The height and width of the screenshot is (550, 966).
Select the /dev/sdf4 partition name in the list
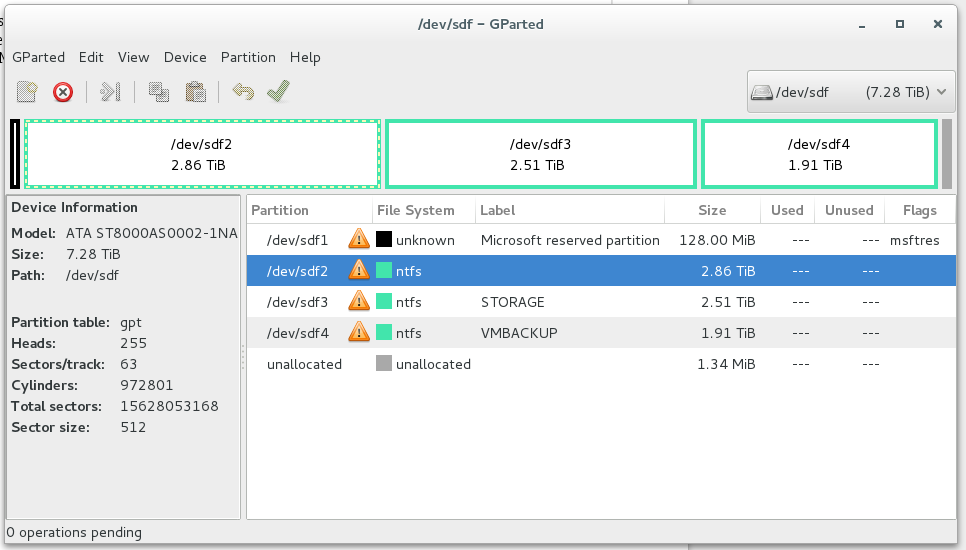point(297,333)
